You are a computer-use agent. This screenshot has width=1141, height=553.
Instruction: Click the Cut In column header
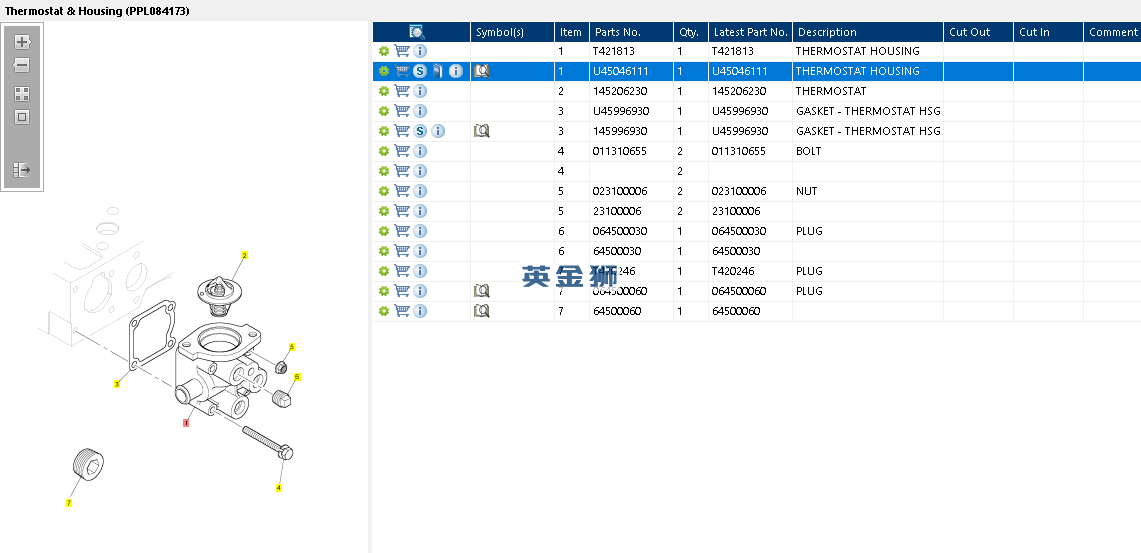[x=1048, y=32]
